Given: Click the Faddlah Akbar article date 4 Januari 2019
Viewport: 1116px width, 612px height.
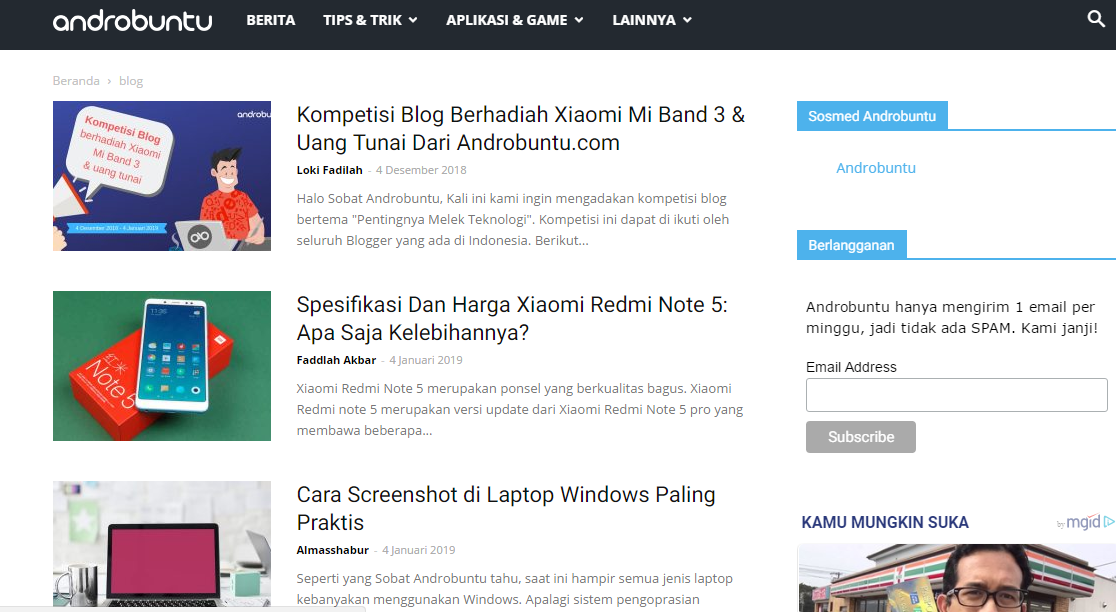Looking at the screenshot, I should point(426,360).
